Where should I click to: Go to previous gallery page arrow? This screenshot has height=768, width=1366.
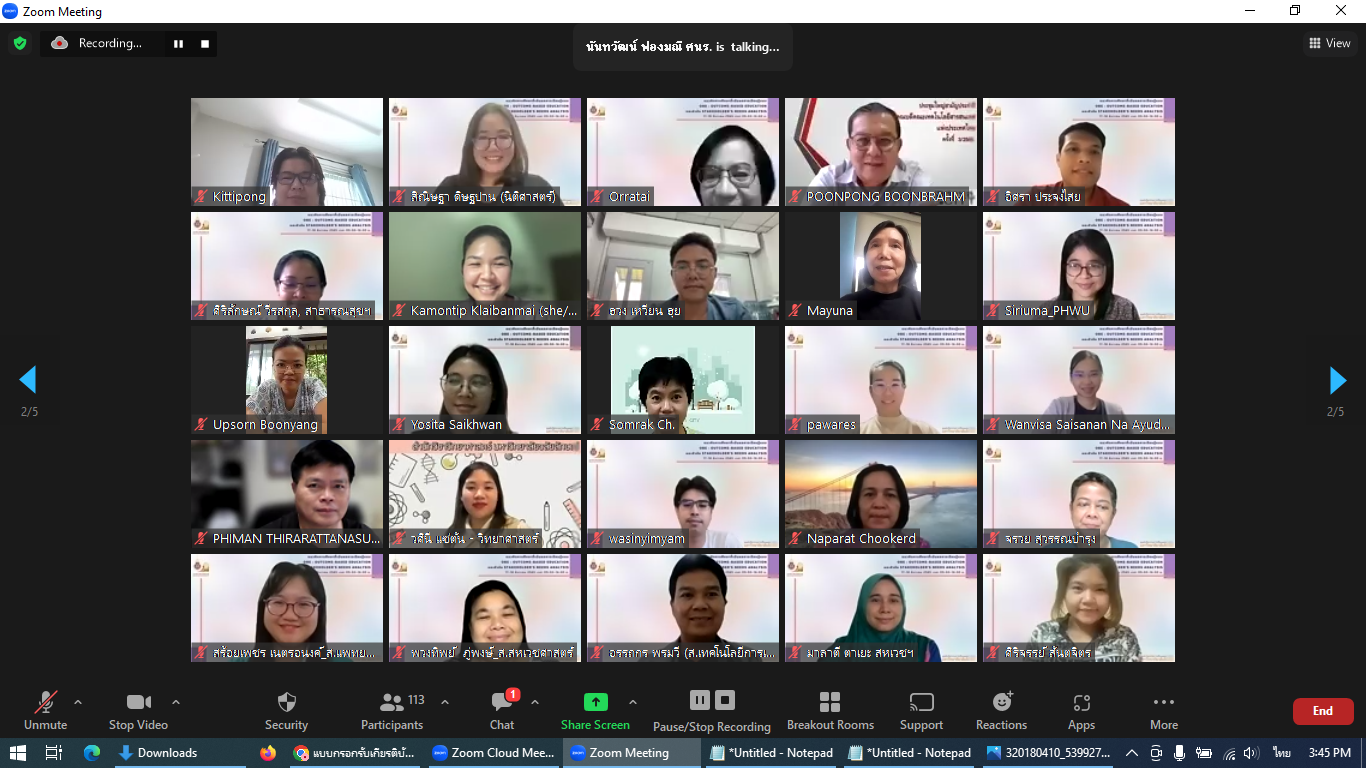tap(28, 379)
